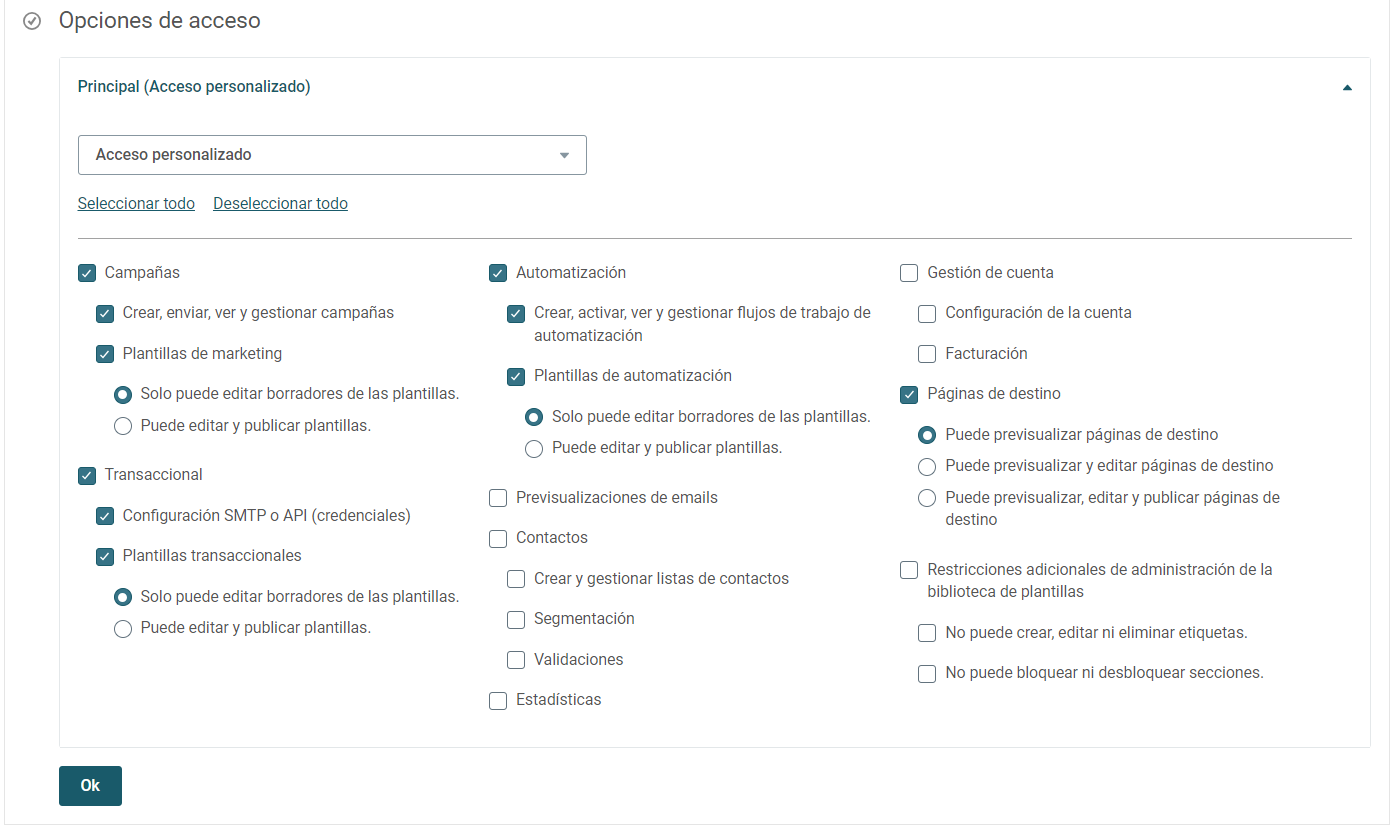Click the Seleccionar todo link
Viewport: 1398px width, 832px height.
click(x=136, y=204)
